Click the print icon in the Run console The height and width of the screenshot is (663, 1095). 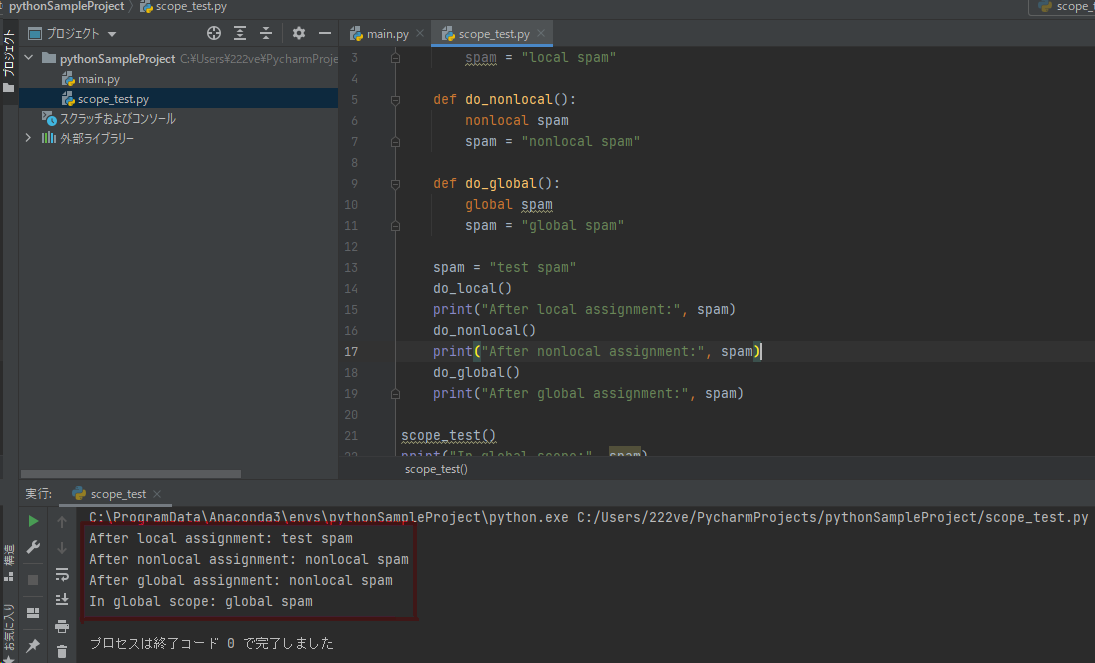pyautogui.click(x=62, y=626)
